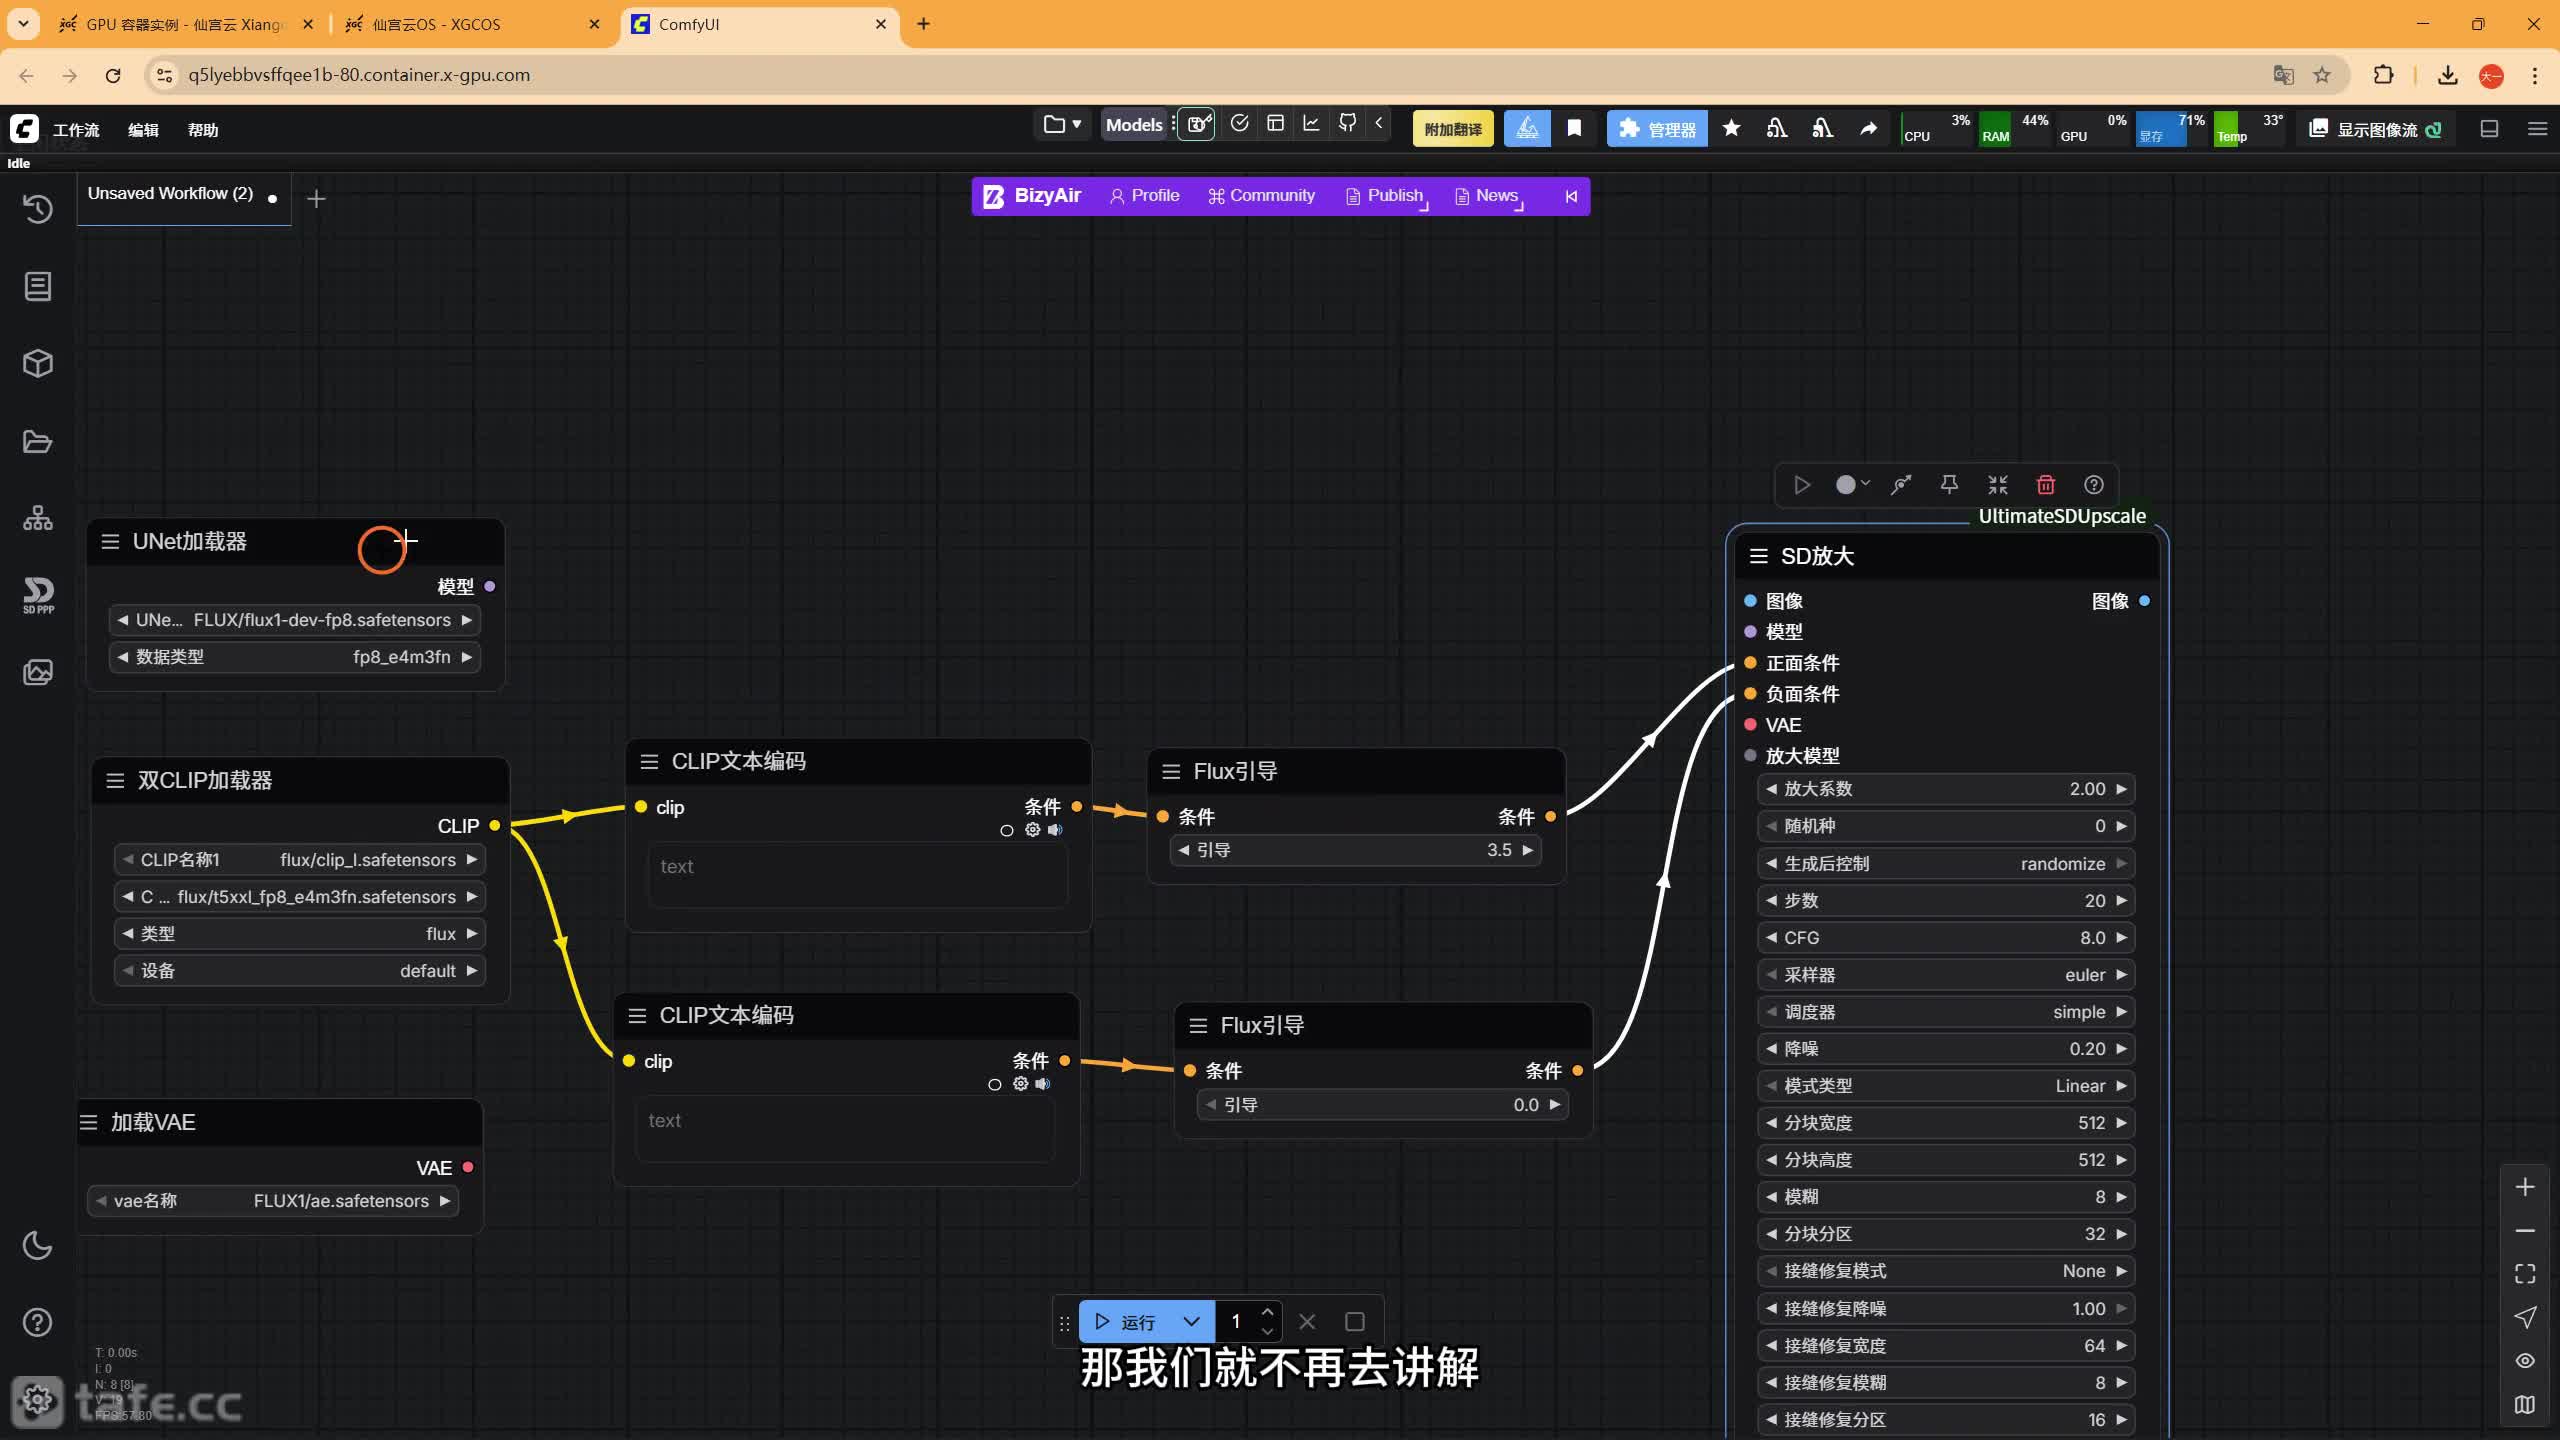Click the bookmark icon in toolbar
The width and height of the screenshot is (2560, 1440).
1574,128
